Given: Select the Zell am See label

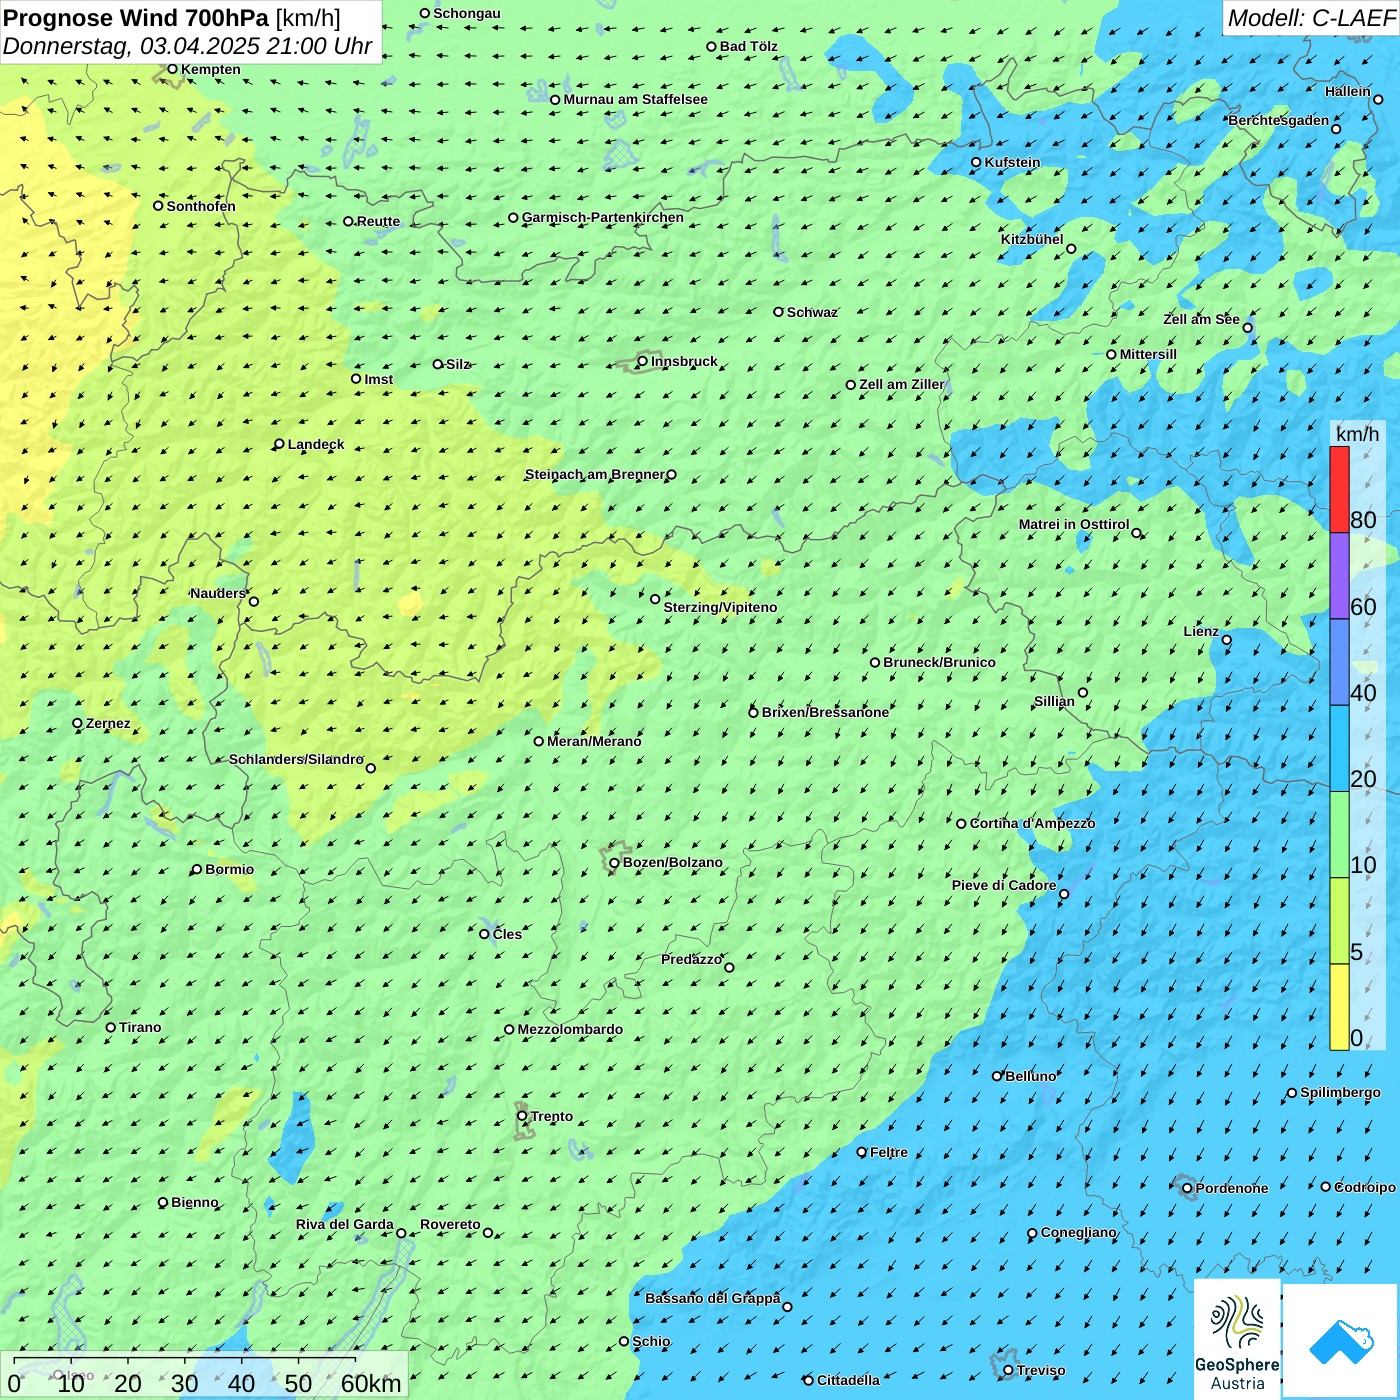Looking at the screenshot, I should click(1201, 319).
